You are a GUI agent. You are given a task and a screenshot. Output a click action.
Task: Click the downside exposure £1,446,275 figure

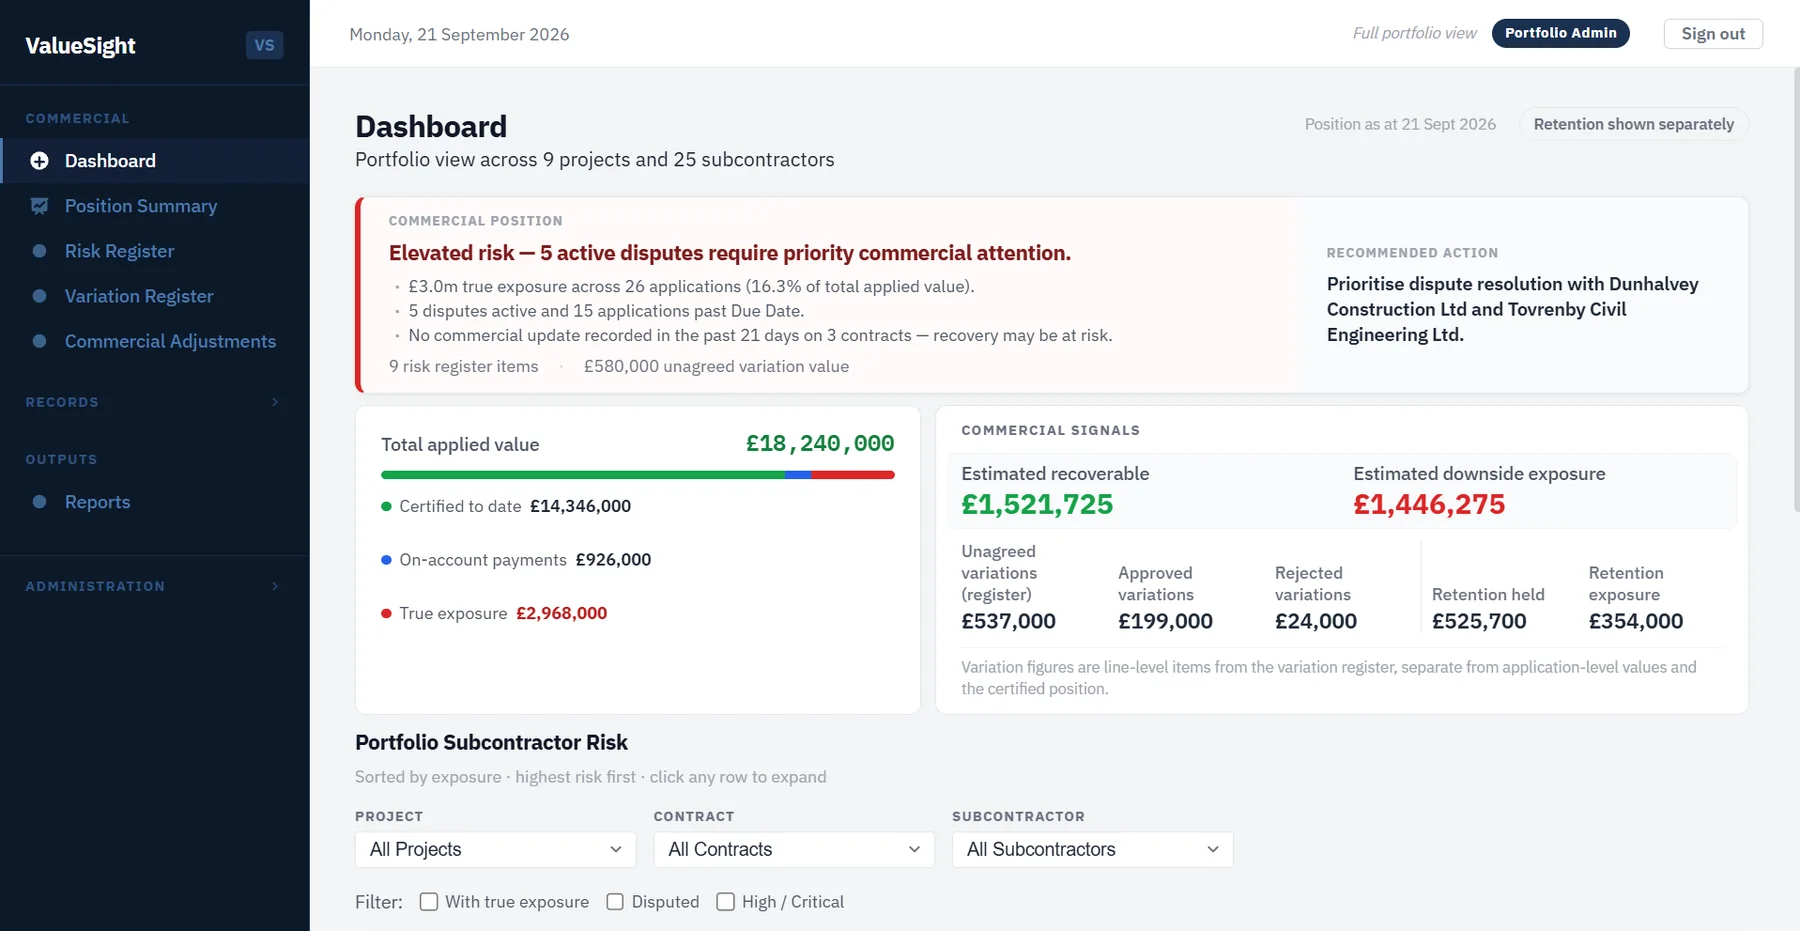[1429, 504]
